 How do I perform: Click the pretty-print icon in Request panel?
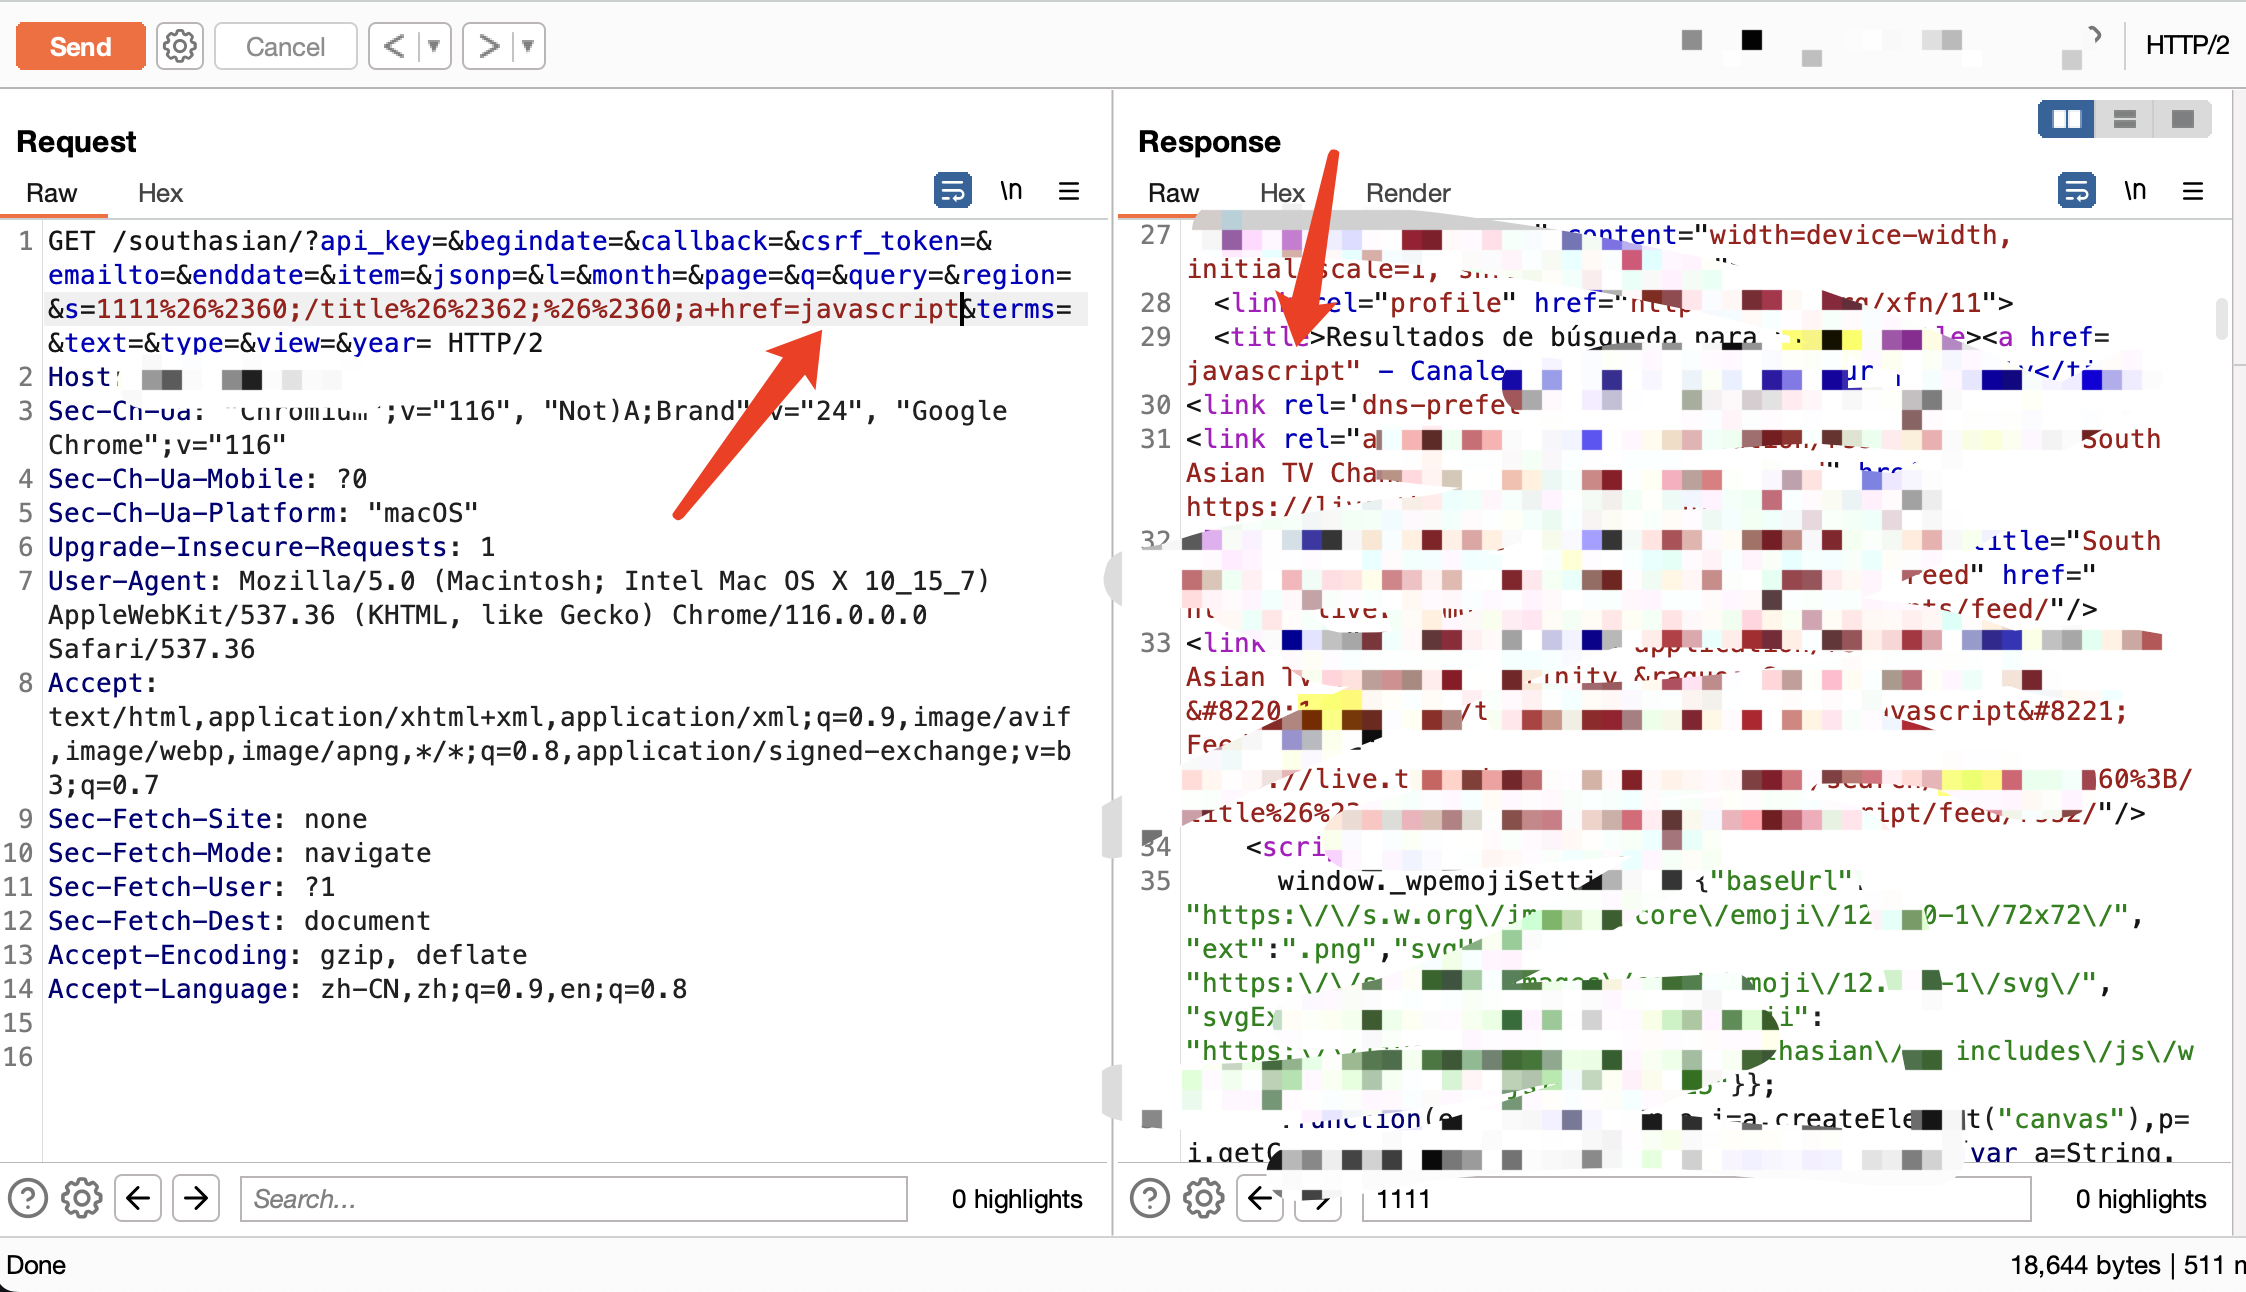point(952,191)
